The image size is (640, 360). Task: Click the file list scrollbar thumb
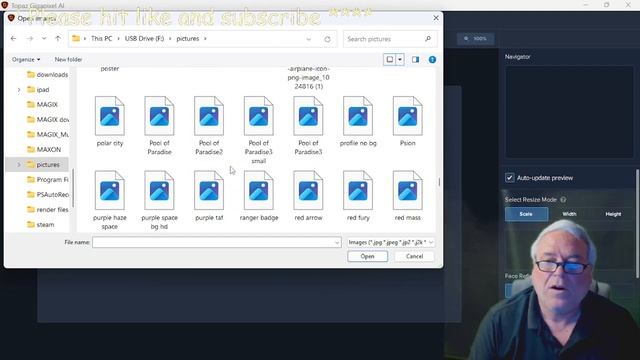coord(439,182)
